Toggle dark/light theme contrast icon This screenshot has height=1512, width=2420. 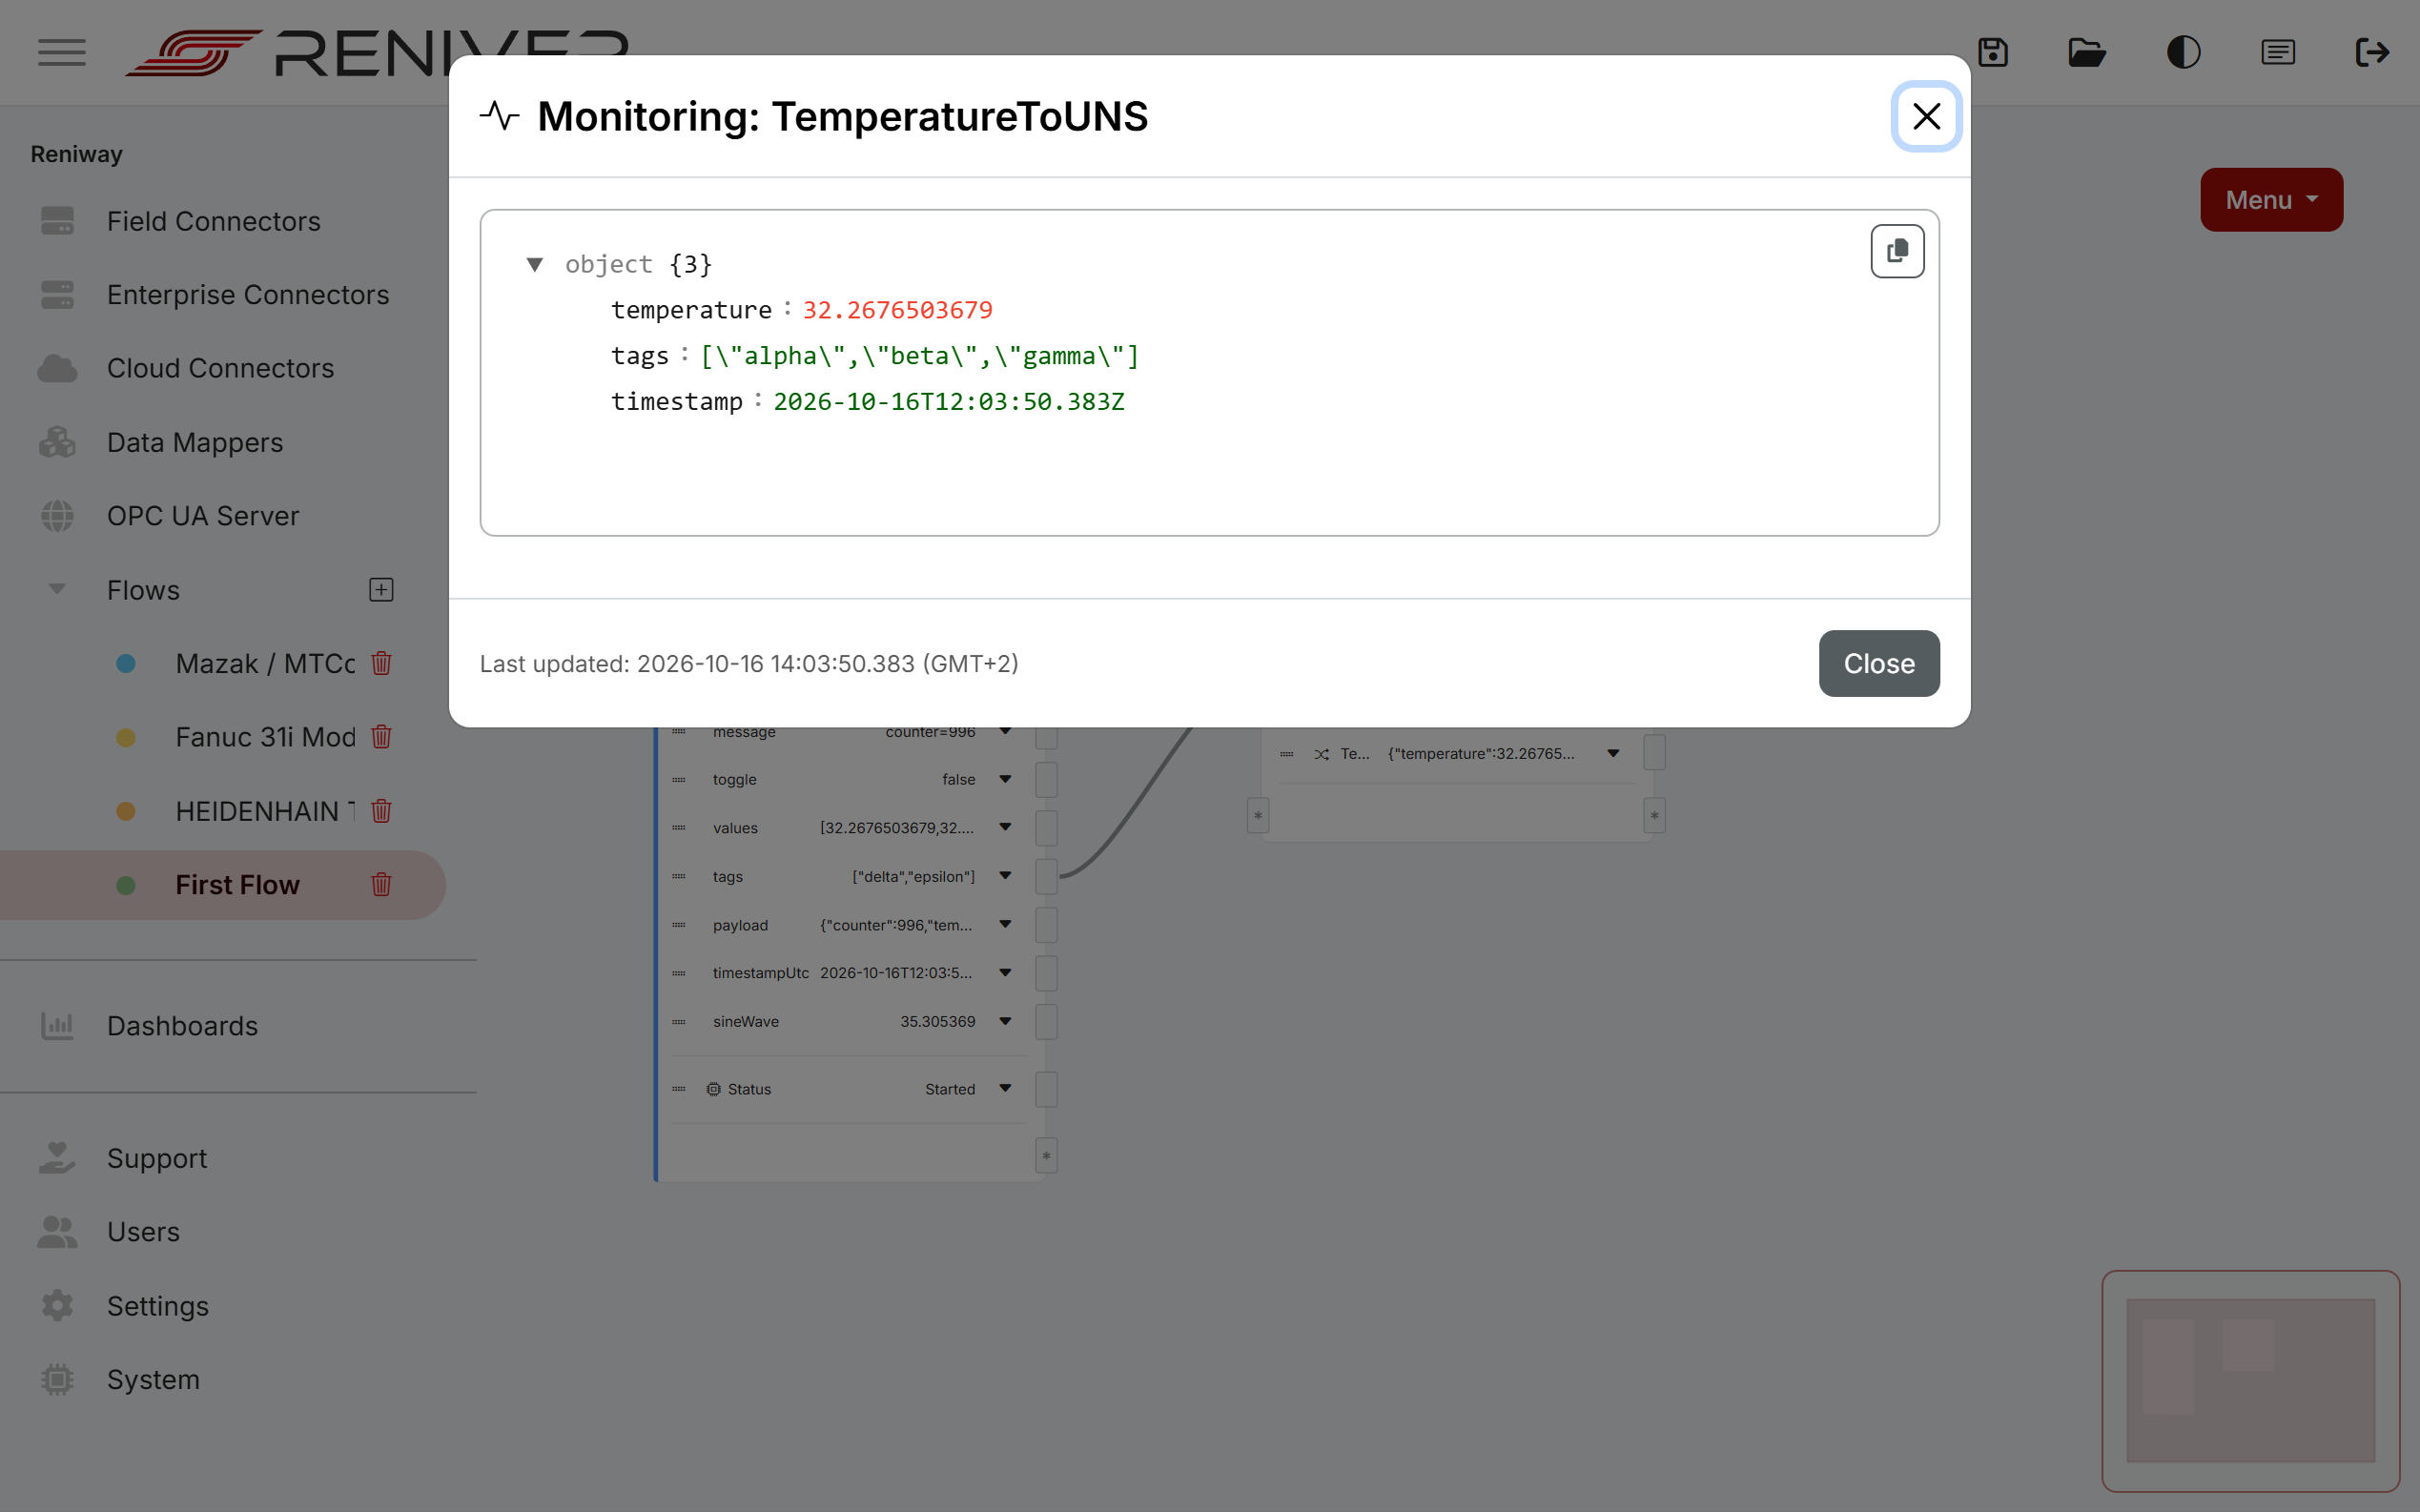[2183, 52]
